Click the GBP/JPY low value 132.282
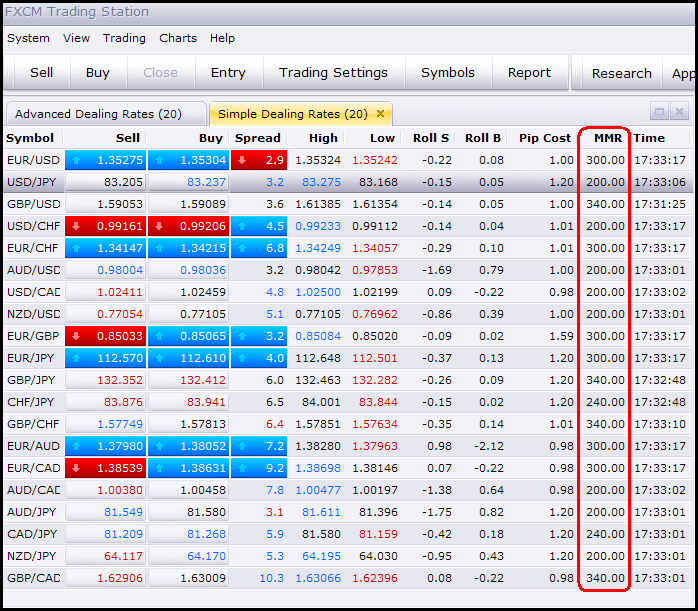This screenshot has width=698, height=611. 375,380
